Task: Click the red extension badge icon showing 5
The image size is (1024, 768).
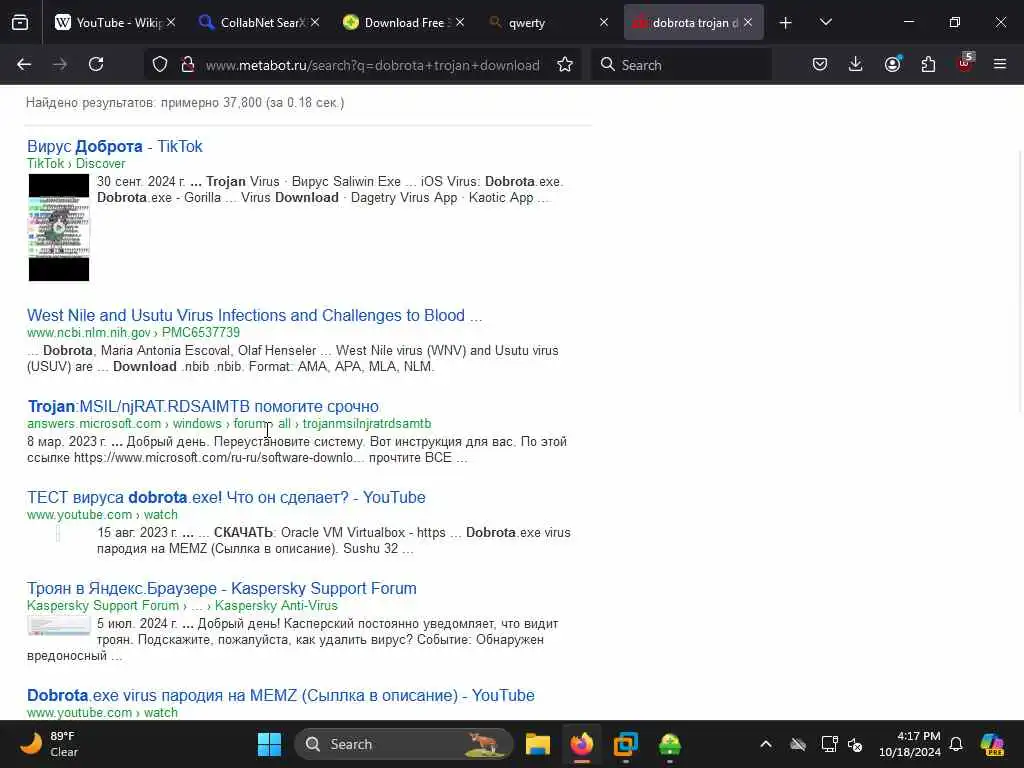Action: pyautogui.click(x=965, y=63)
